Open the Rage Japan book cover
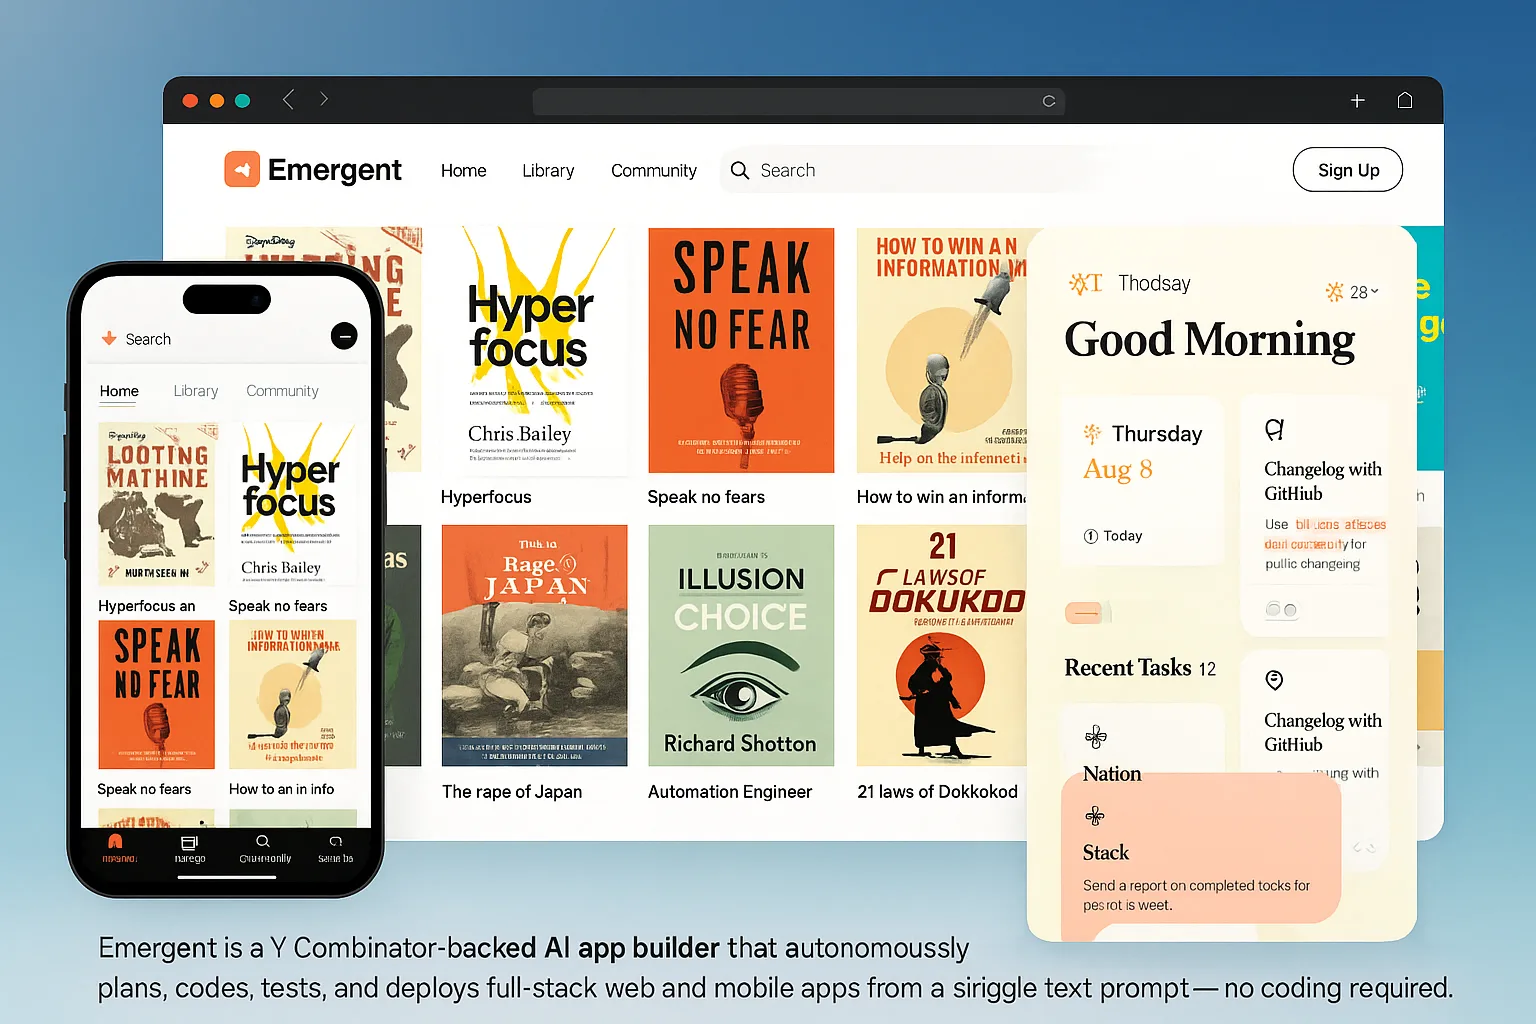1536x1024 pixels. [x=534, y=646]
